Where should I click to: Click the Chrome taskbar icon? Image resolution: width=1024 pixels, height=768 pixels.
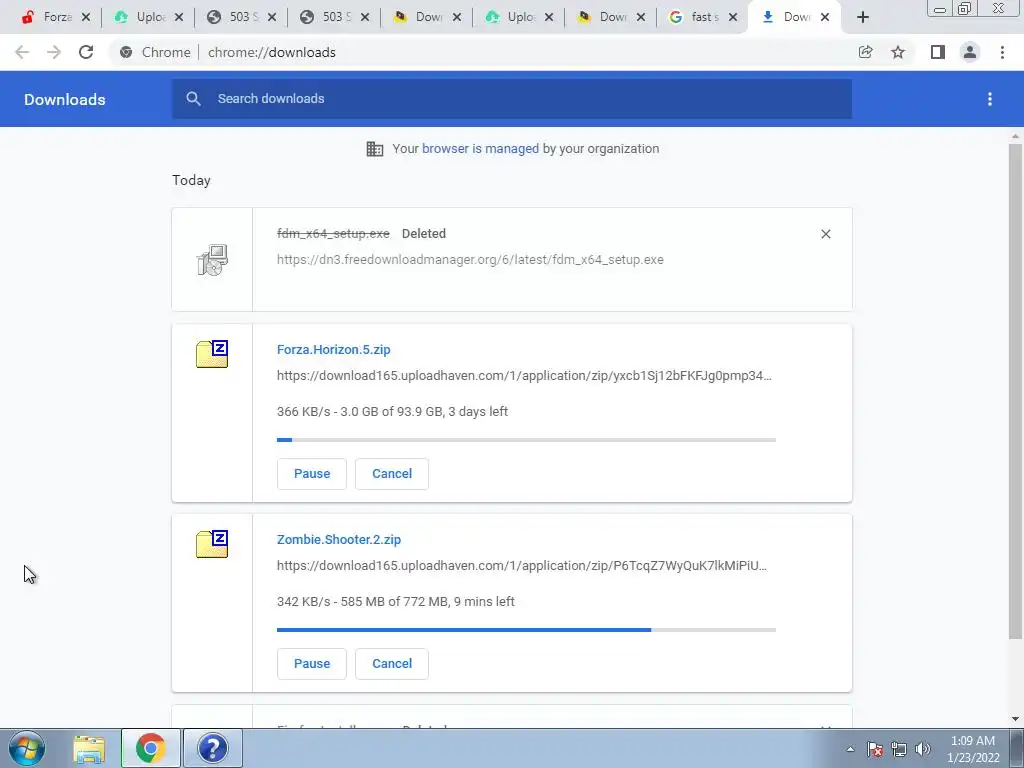tap(150, 748)
